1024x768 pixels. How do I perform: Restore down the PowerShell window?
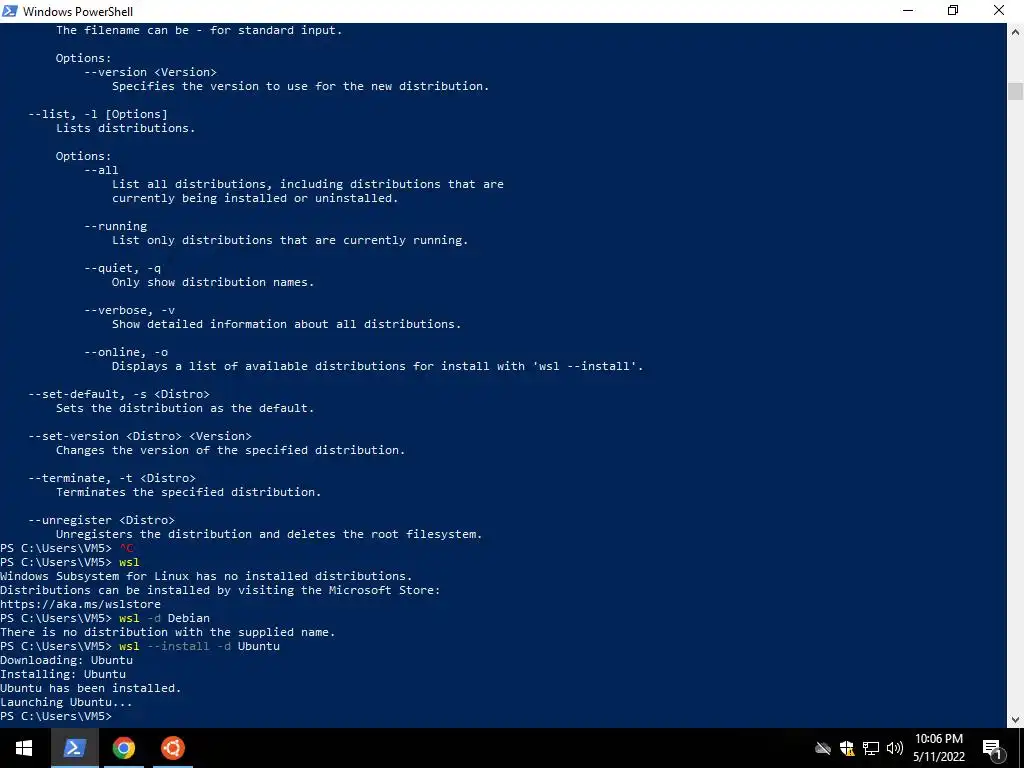point(953,11)
